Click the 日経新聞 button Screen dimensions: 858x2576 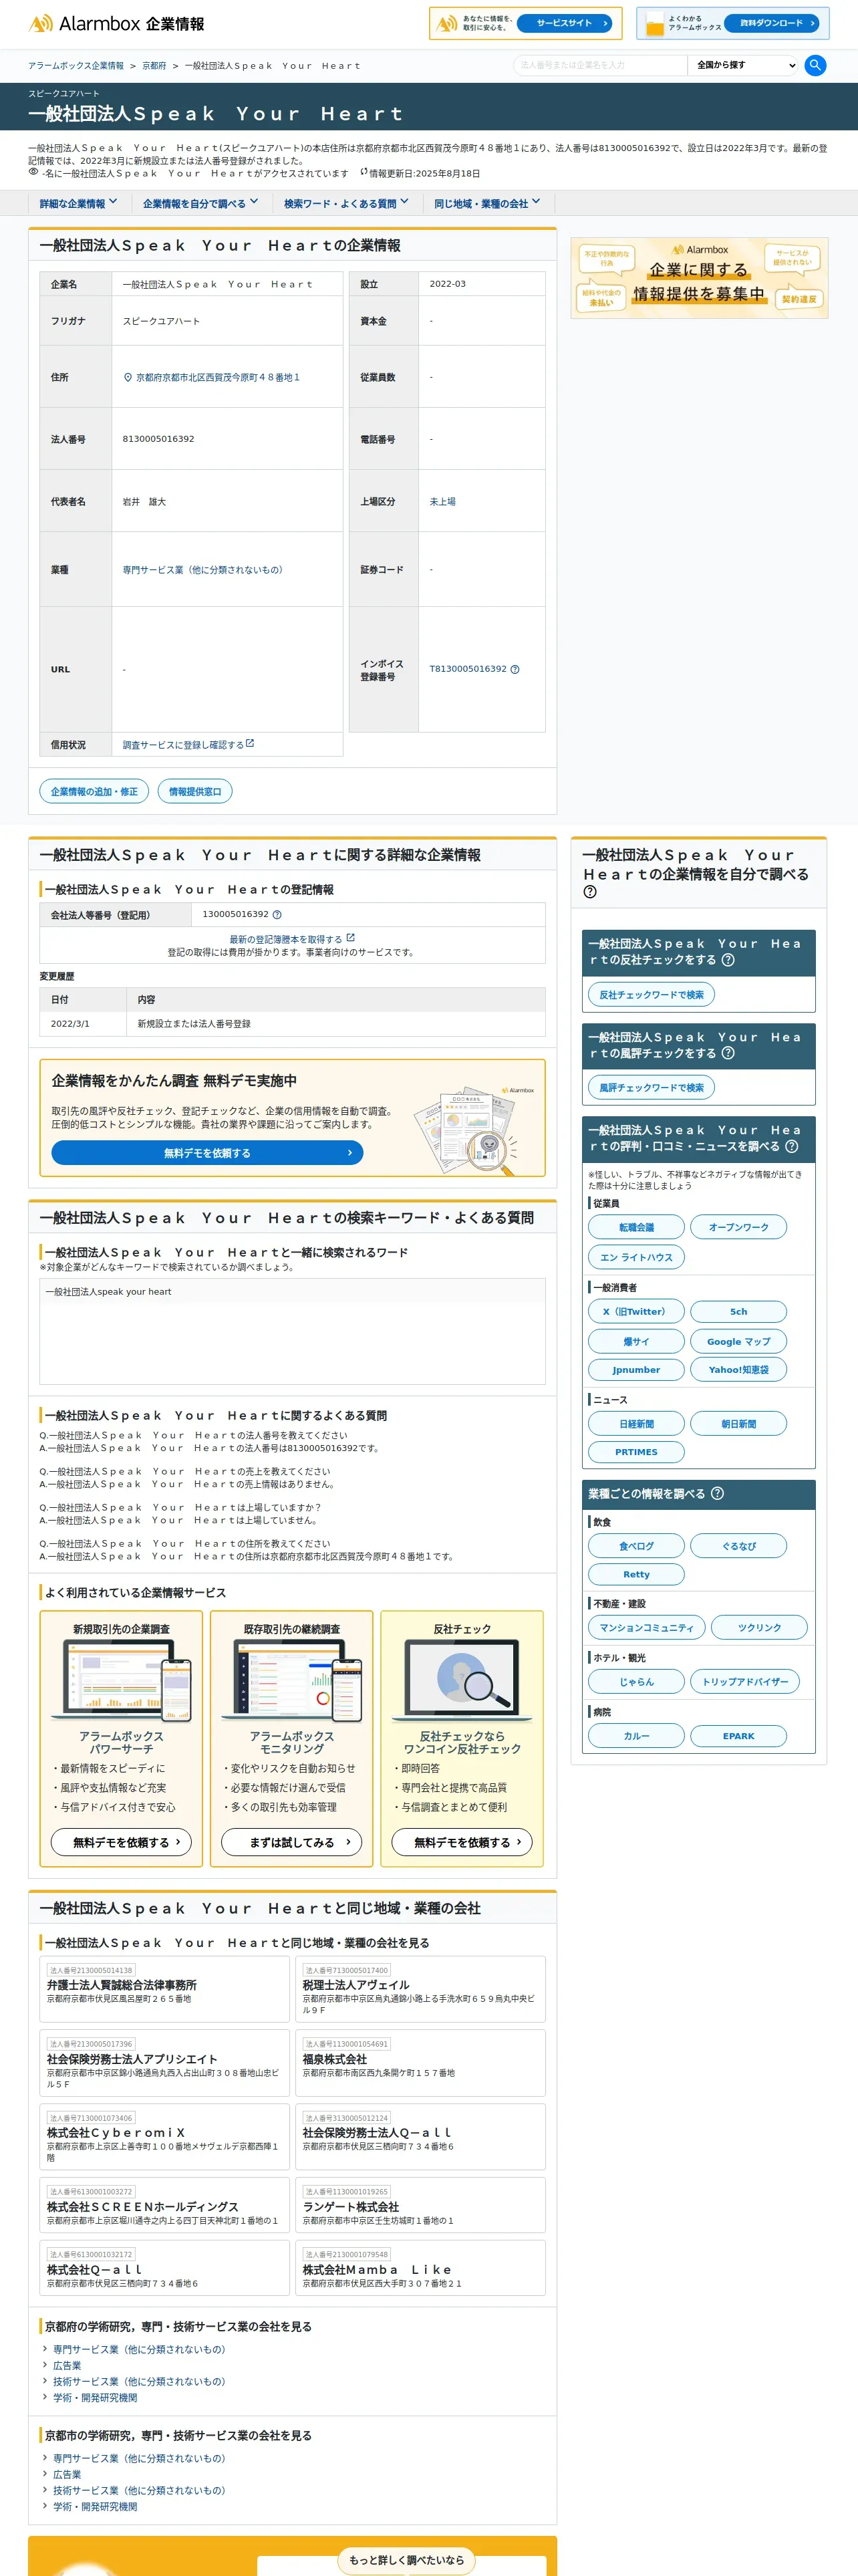pyautogui.click(x=636, y=1424)
